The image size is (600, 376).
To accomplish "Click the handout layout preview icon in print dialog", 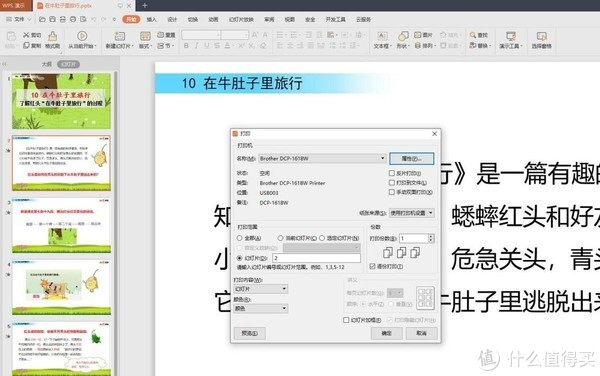I will pyautogui.click(x=426, y=298).
